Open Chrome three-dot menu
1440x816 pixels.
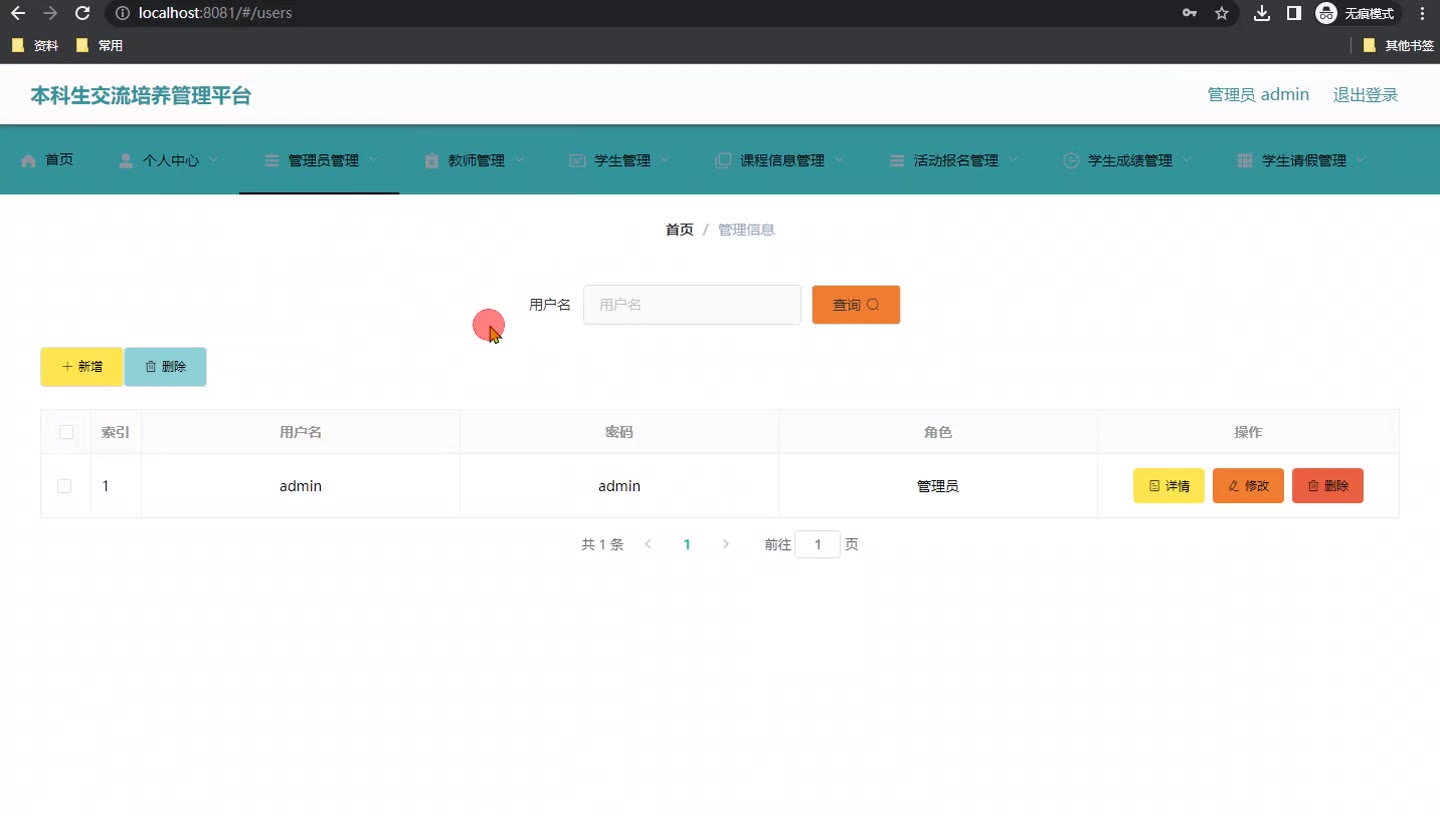[1422, 13]
